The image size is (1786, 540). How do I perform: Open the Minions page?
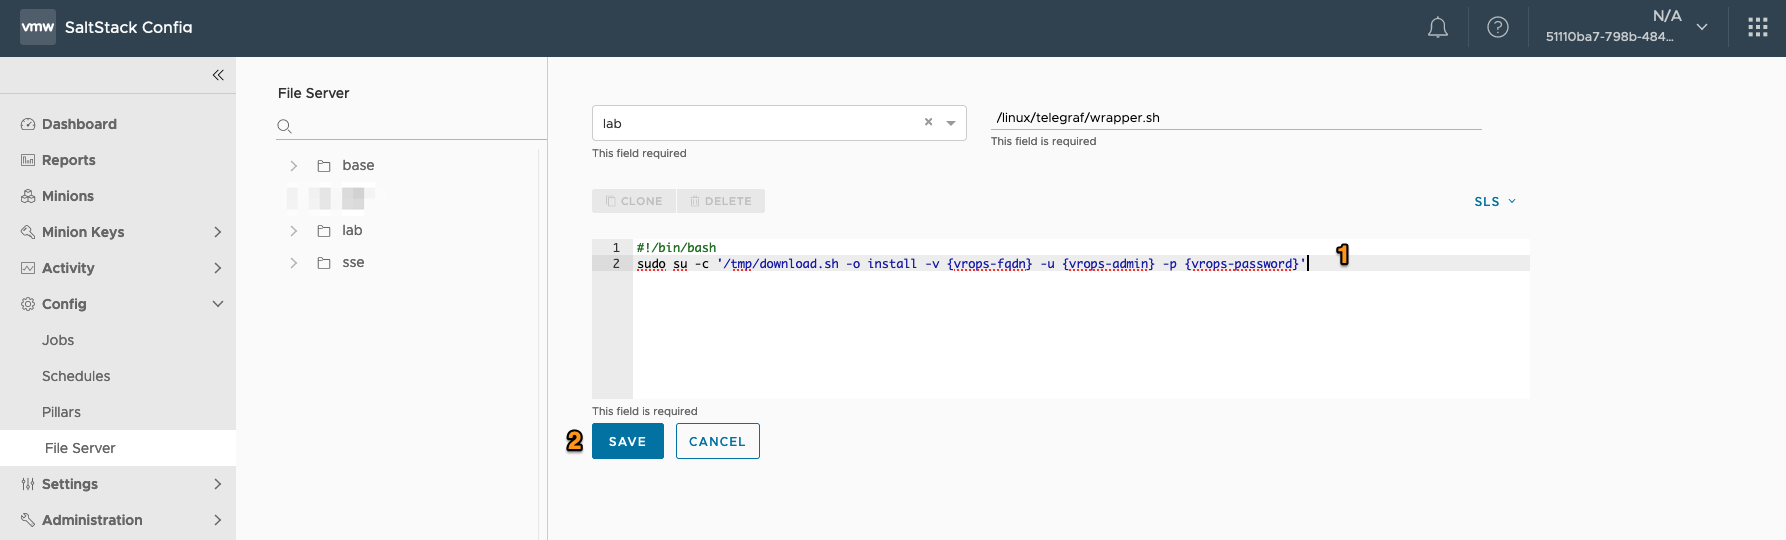[x=68, y=196]
